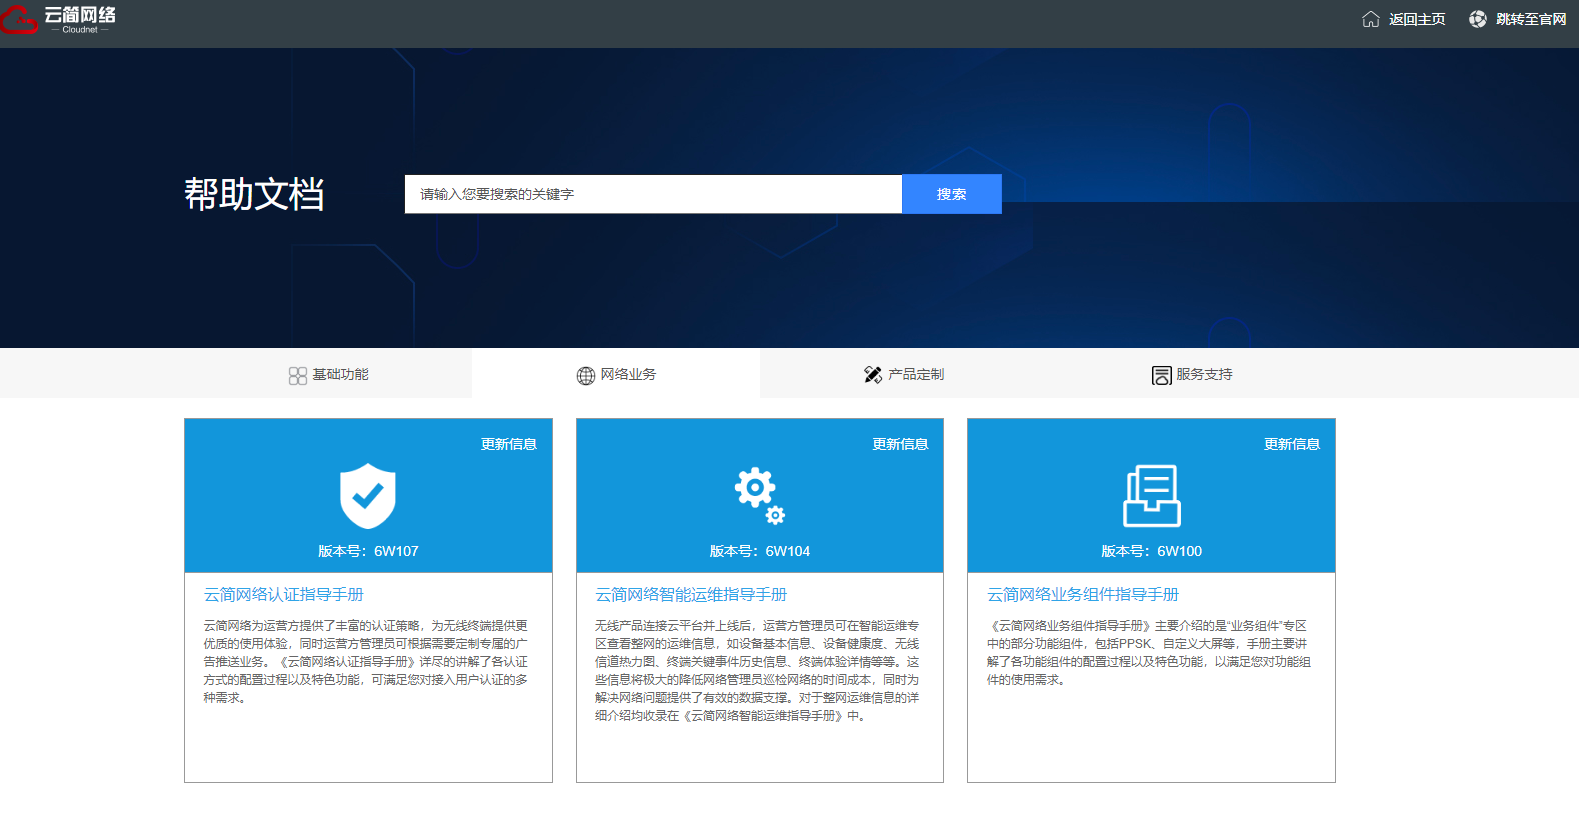Open 更新信息 on the 6W107 card

(509, 444)
